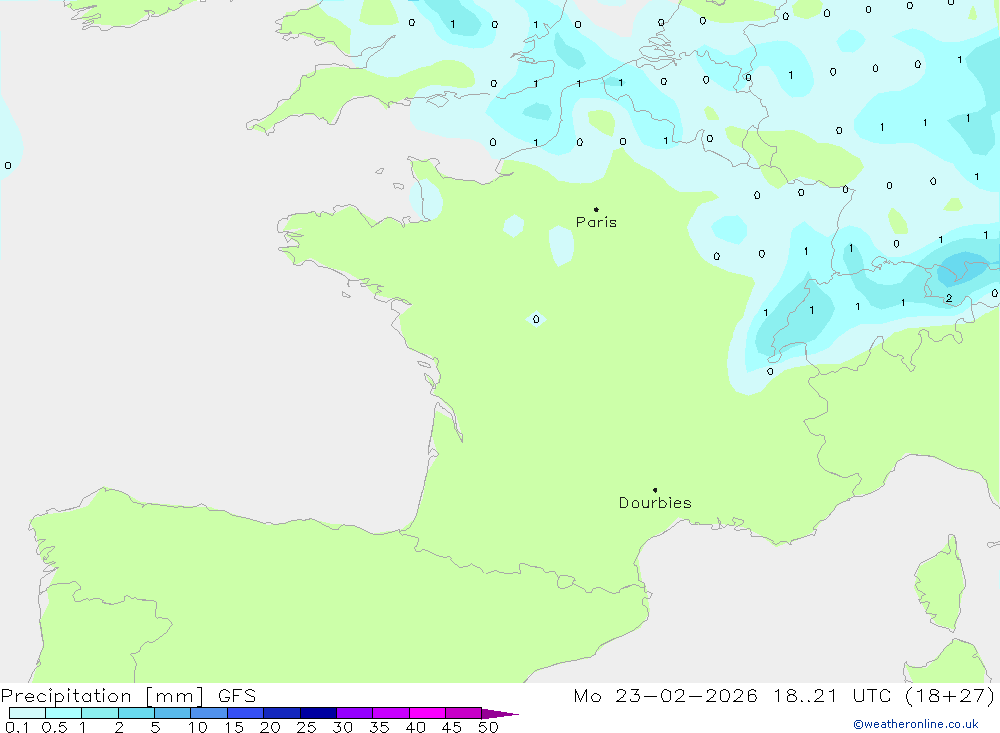
Task: Click the legend value label '40'
Action: coord(416,727)
